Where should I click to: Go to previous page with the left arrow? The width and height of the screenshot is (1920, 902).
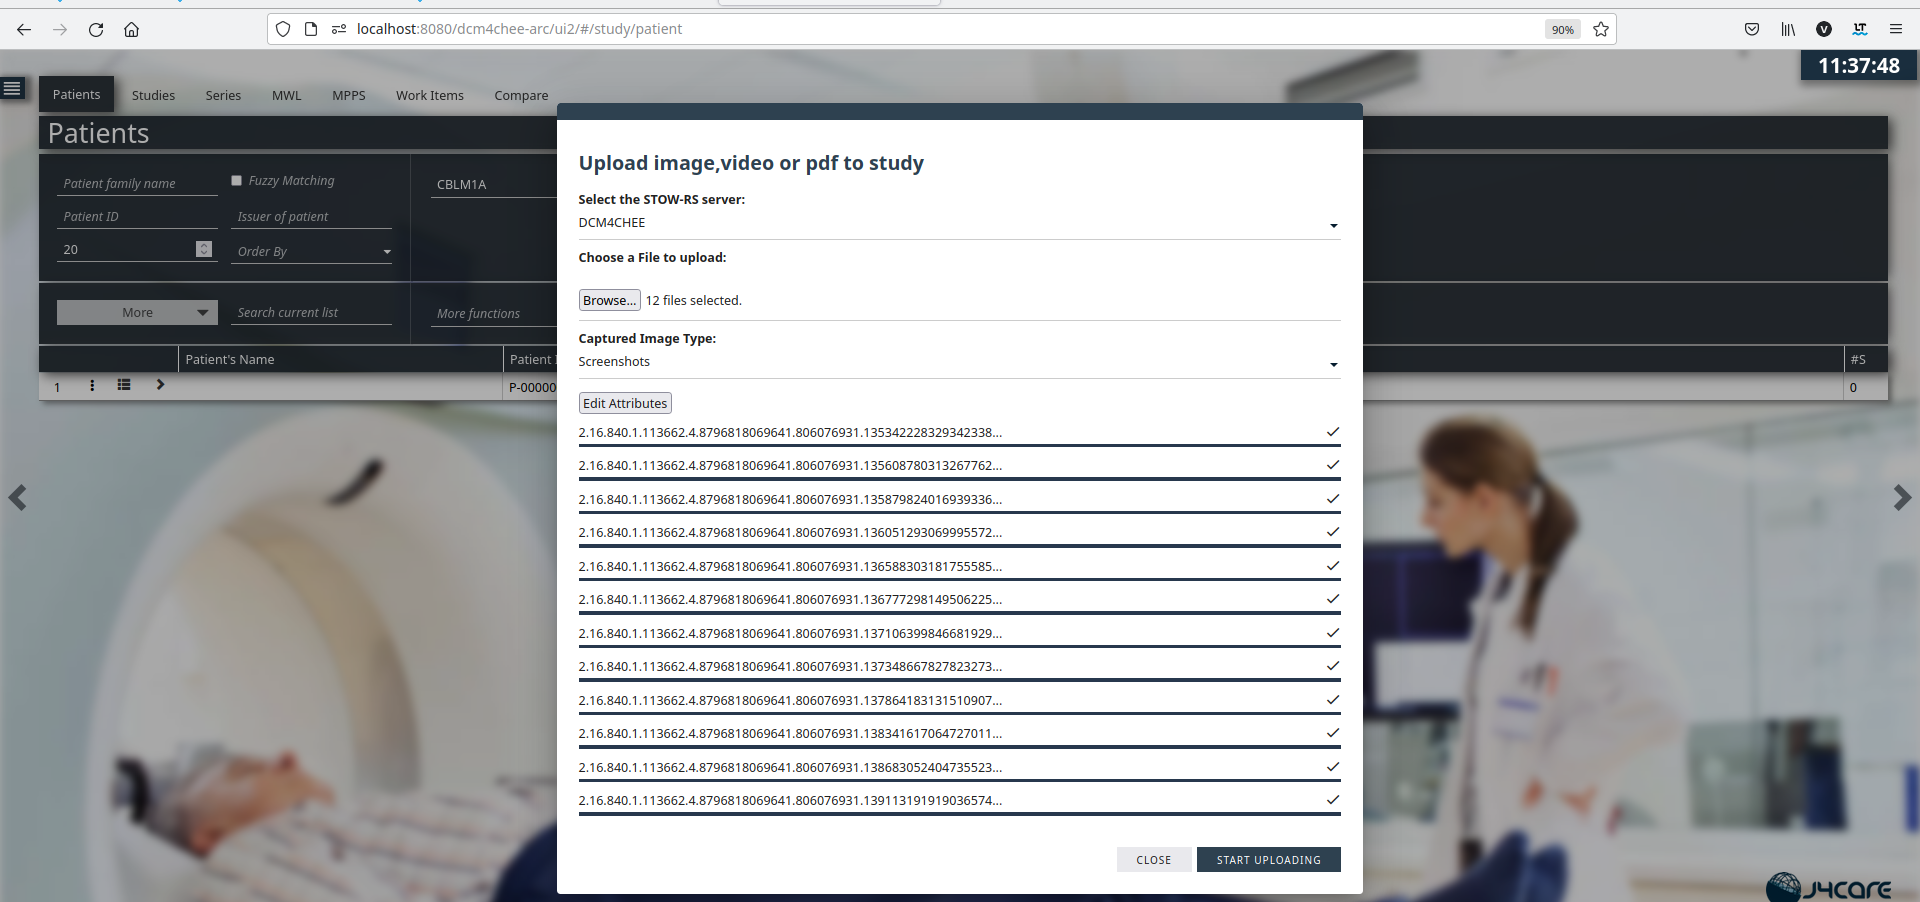[x=17, y=497]
